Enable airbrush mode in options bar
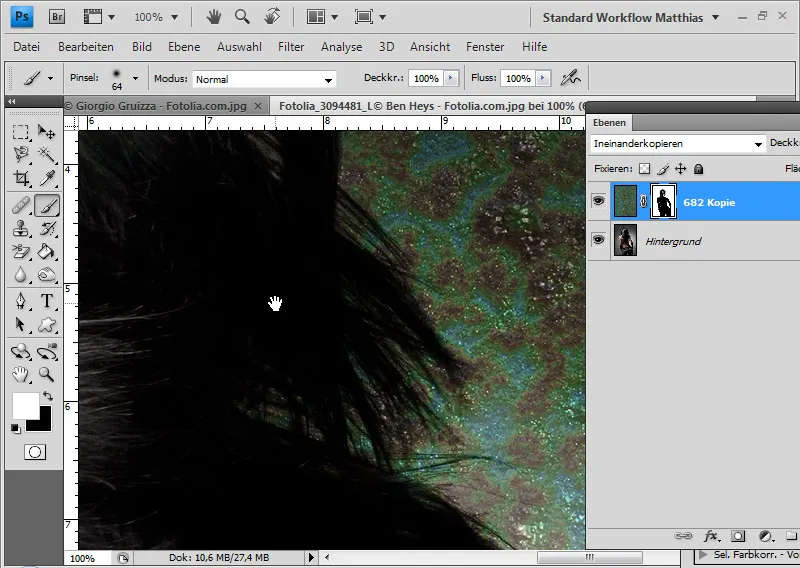The image size is (800, 568). tap(570, 78)
